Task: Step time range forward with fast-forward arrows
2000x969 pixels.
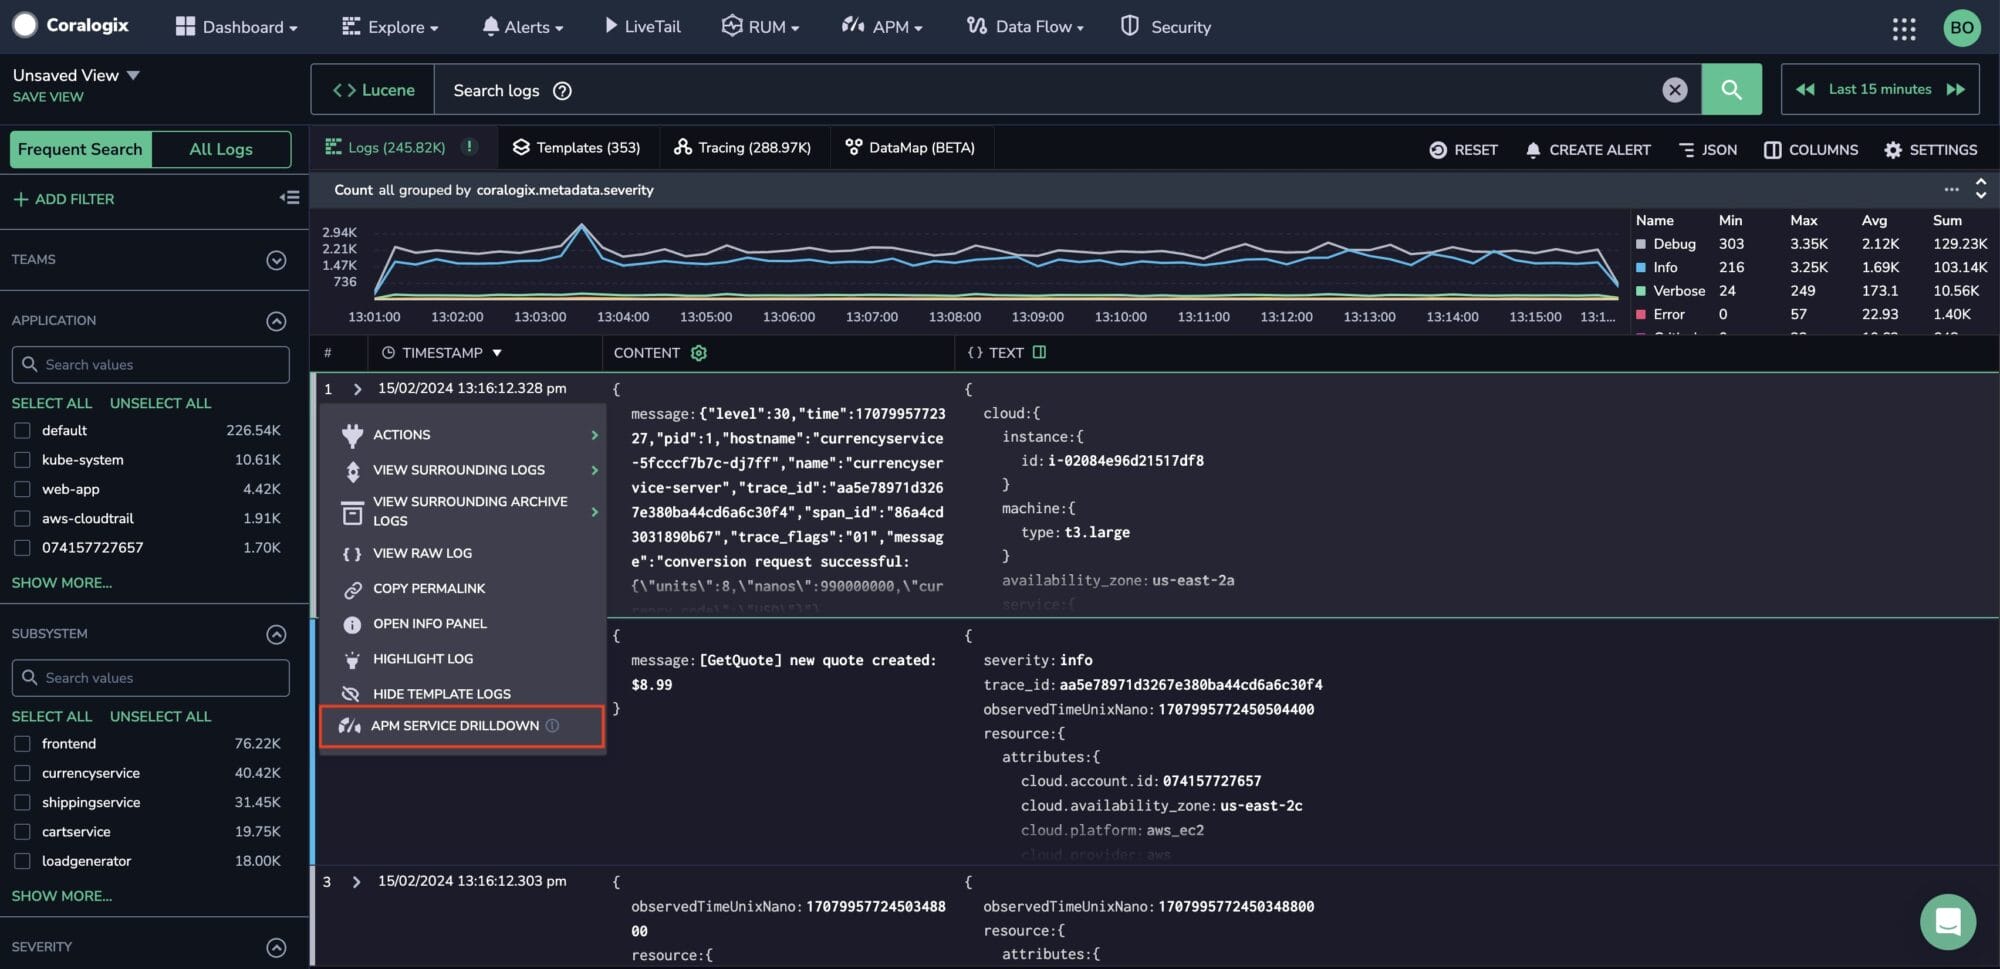Action: coord(1956,90)
